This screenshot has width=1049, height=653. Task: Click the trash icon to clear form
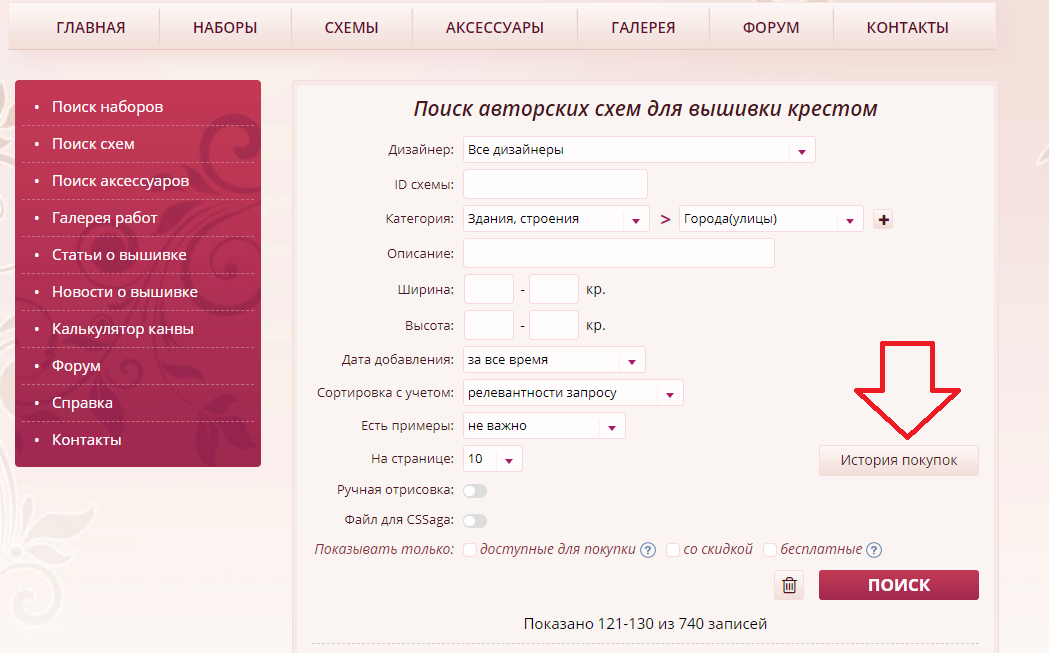789,586
